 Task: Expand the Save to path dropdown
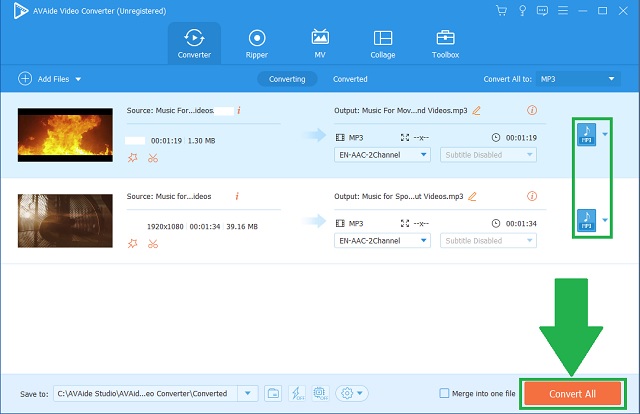248,394
